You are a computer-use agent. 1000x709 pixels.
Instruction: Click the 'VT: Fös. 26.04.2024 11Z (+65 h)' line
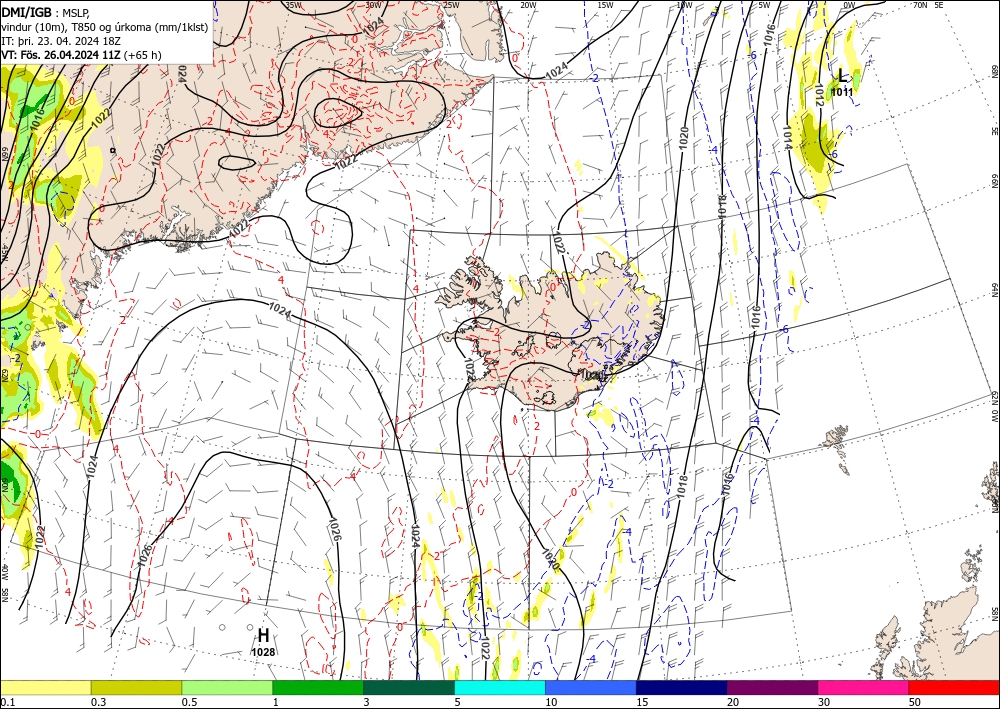click(81, 55)
